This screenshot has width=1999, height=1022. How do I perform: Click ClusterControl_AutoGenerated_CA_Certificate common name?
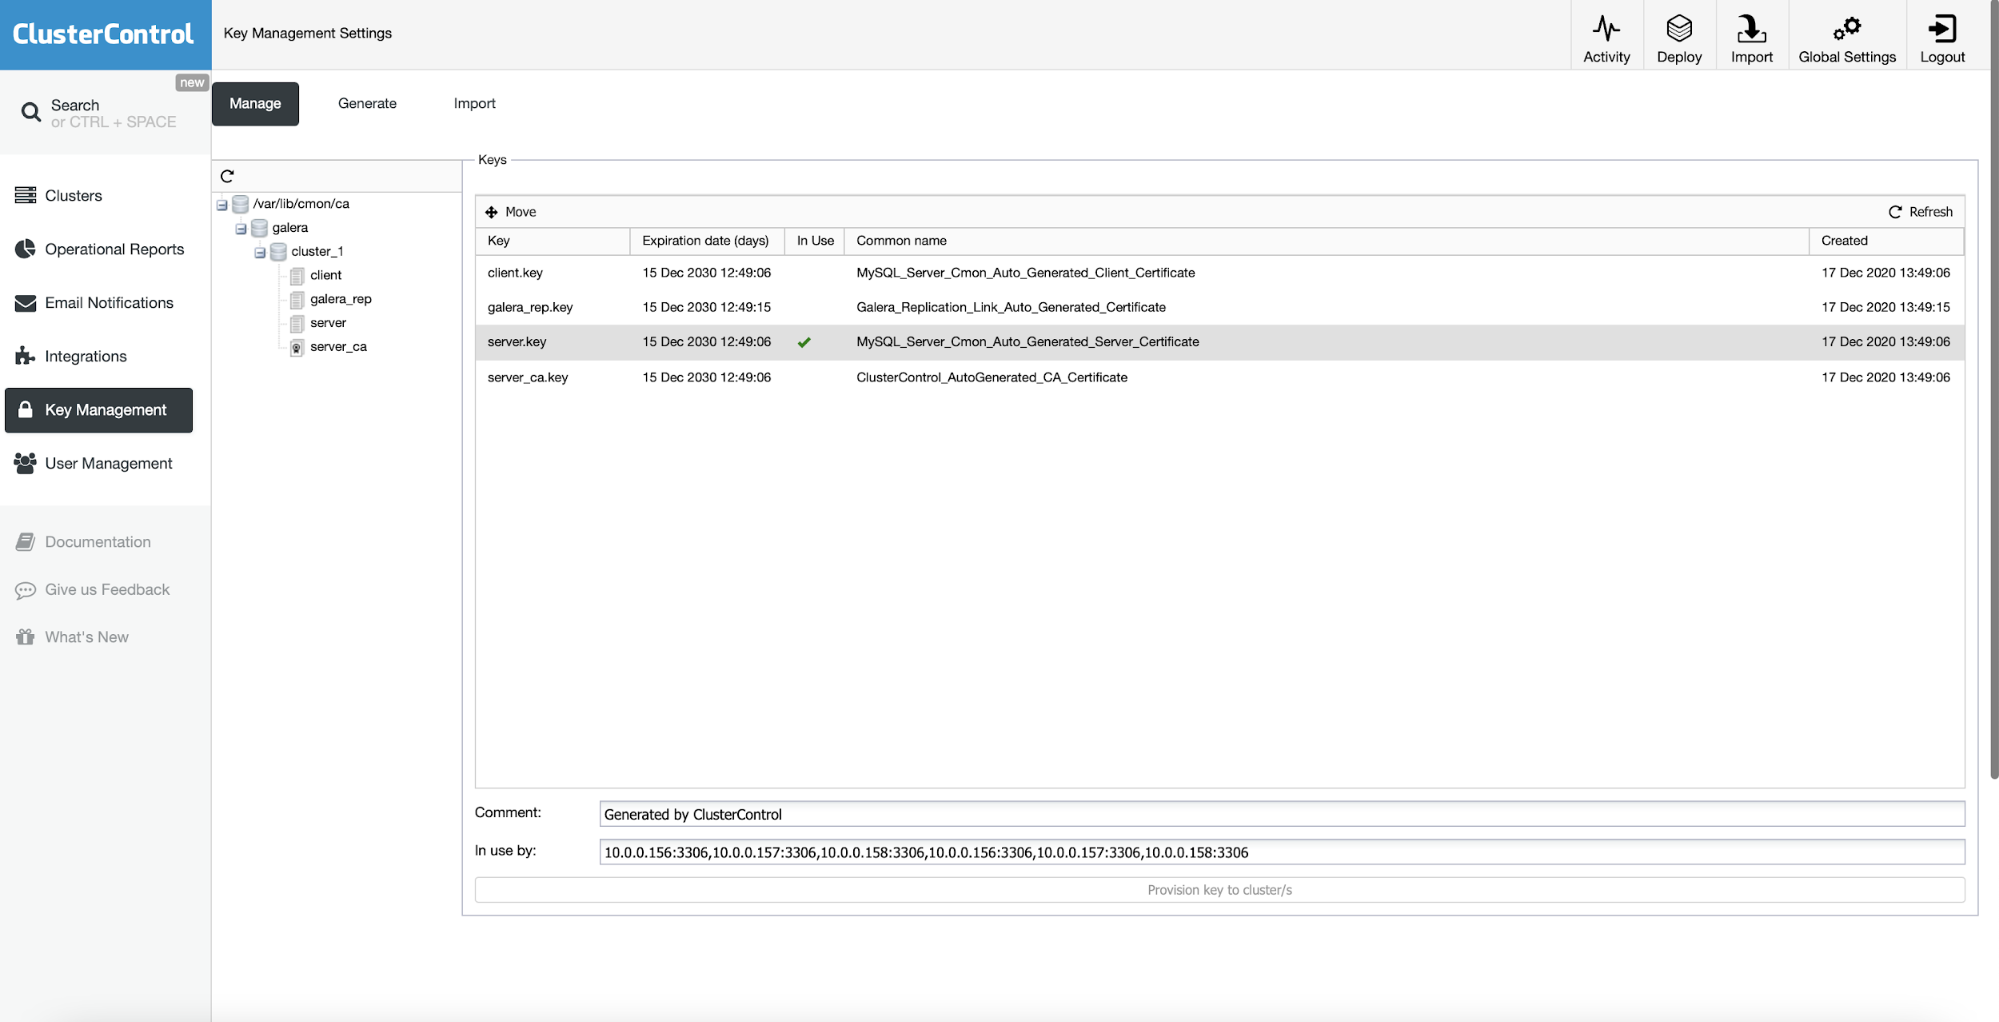[x=991, y=377]
